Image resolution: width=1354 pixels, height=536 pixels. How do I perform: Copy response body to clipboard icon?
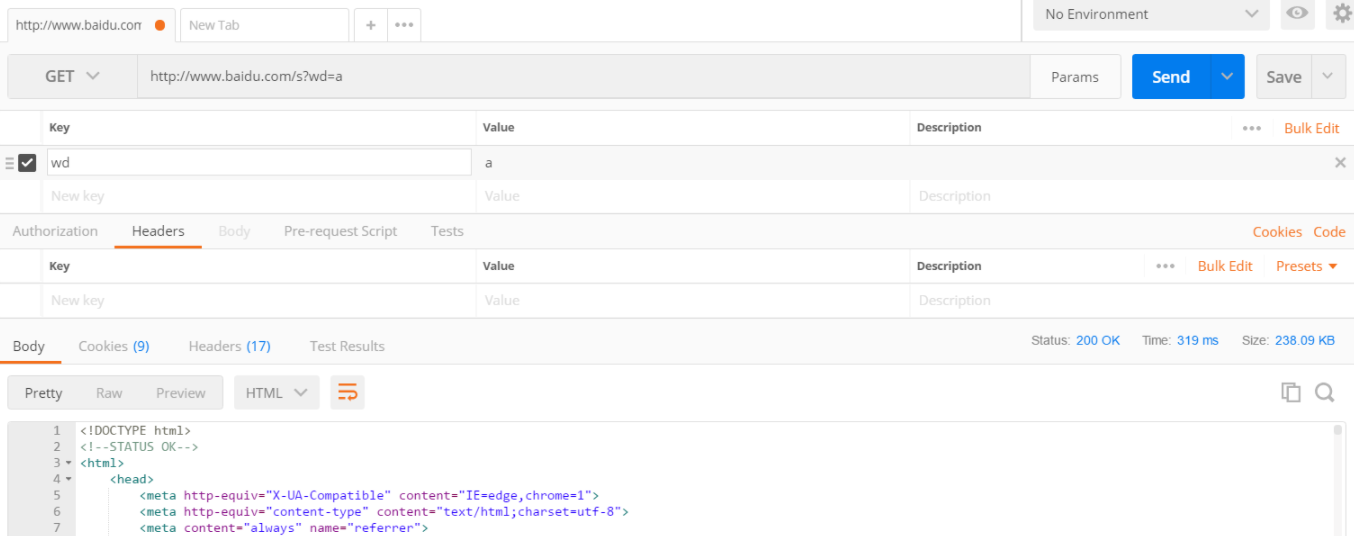1291,393
